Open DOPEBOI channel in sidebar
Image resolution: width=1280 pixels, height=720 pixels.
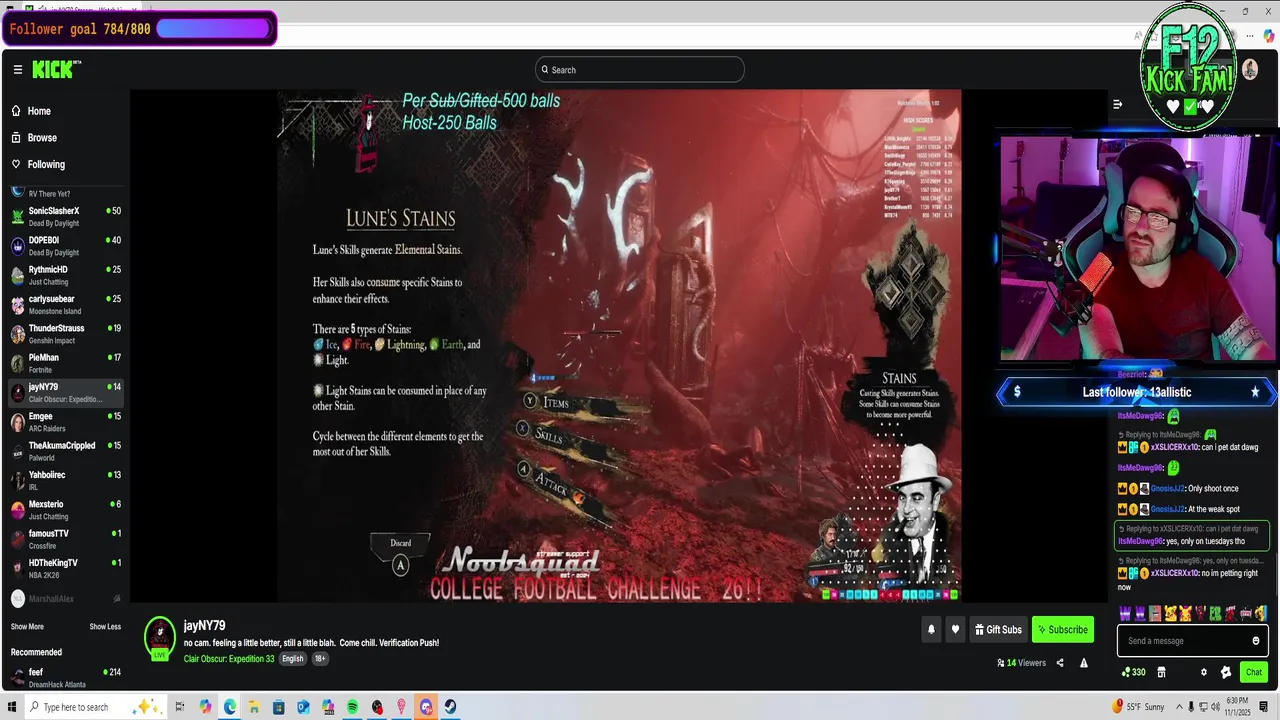[65, 246]
